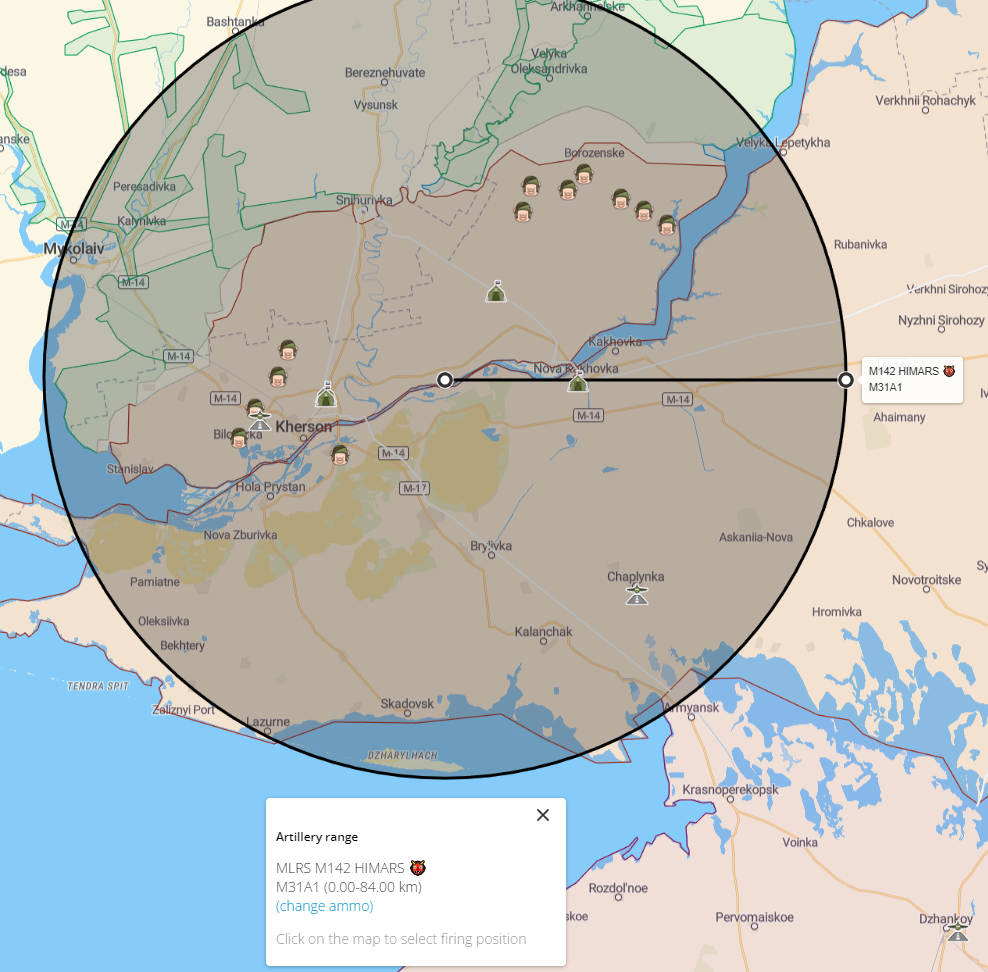
Task: Click the firing position handle at circle center
Action: (445, 379)
